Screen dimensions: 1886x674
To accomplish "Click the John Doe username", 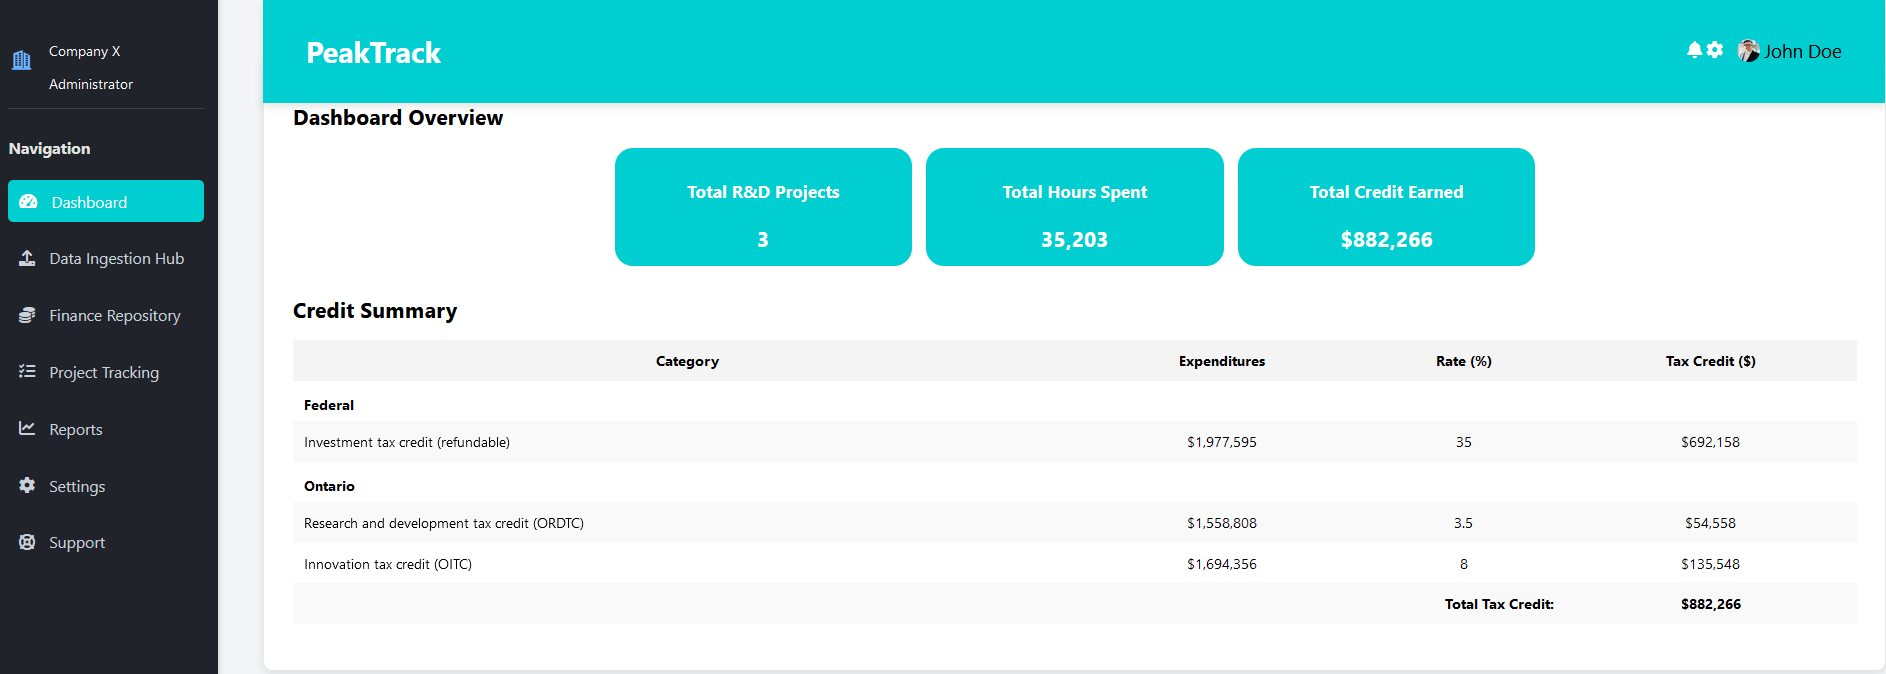I will (x=1802, y=52).
